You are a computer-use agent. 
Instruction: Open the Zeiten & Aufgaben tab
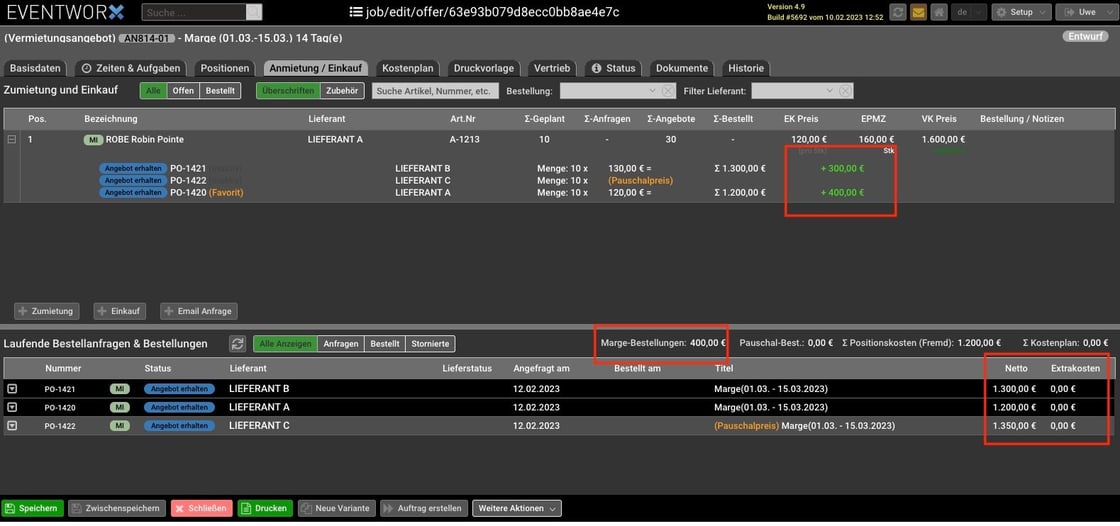131,68
